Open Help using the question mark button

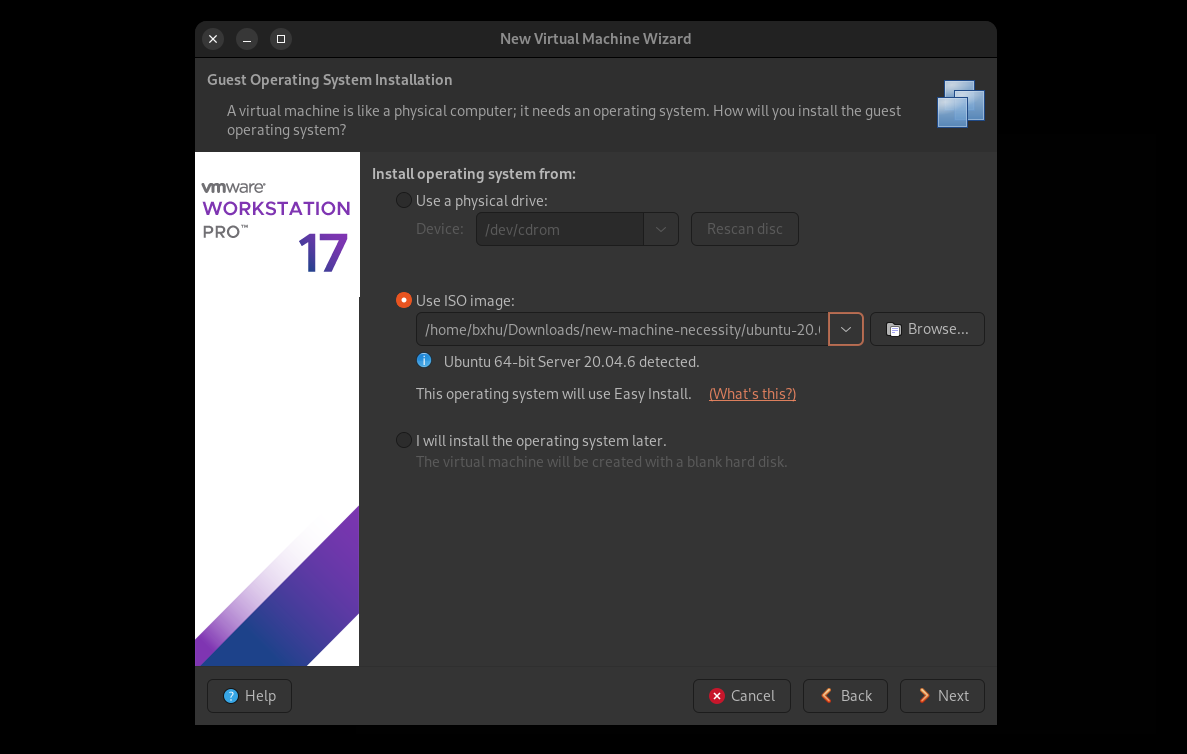click(249, 696)
